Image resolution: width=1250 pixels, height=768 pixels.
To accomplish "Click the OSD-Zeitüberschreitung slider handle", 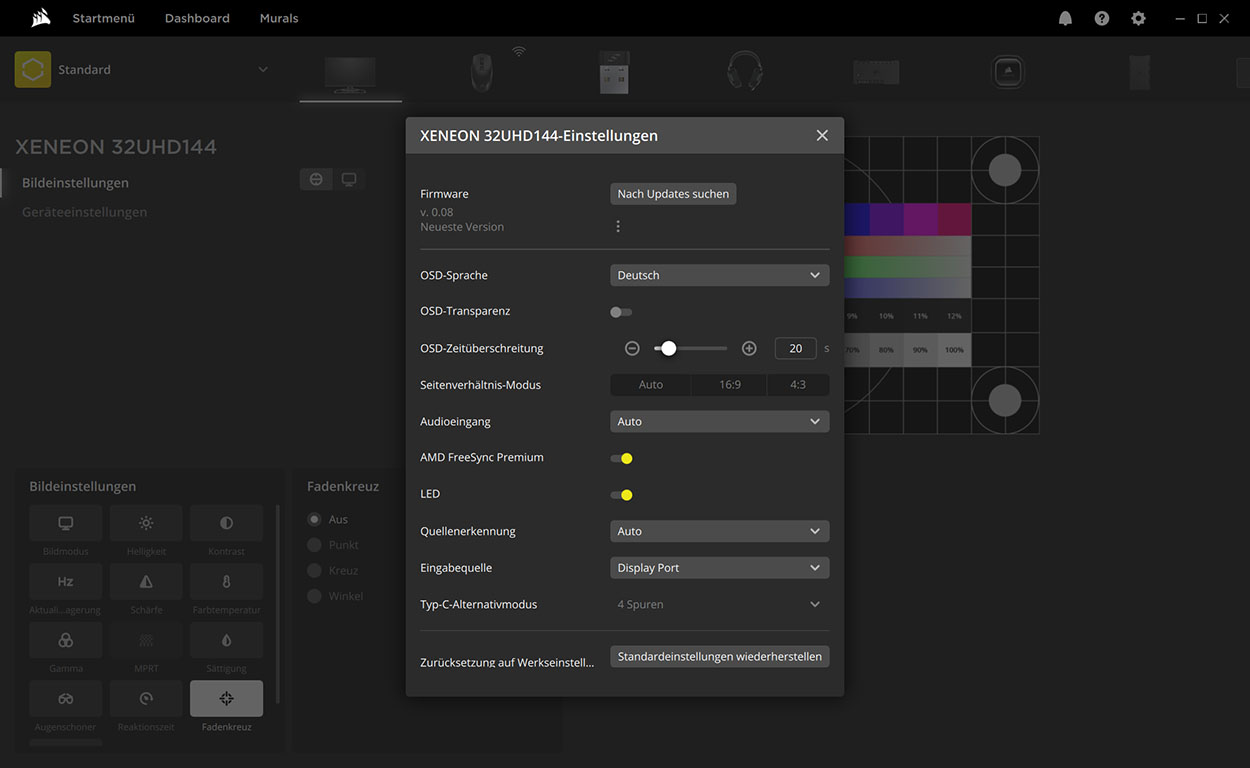I will [669, 348].
